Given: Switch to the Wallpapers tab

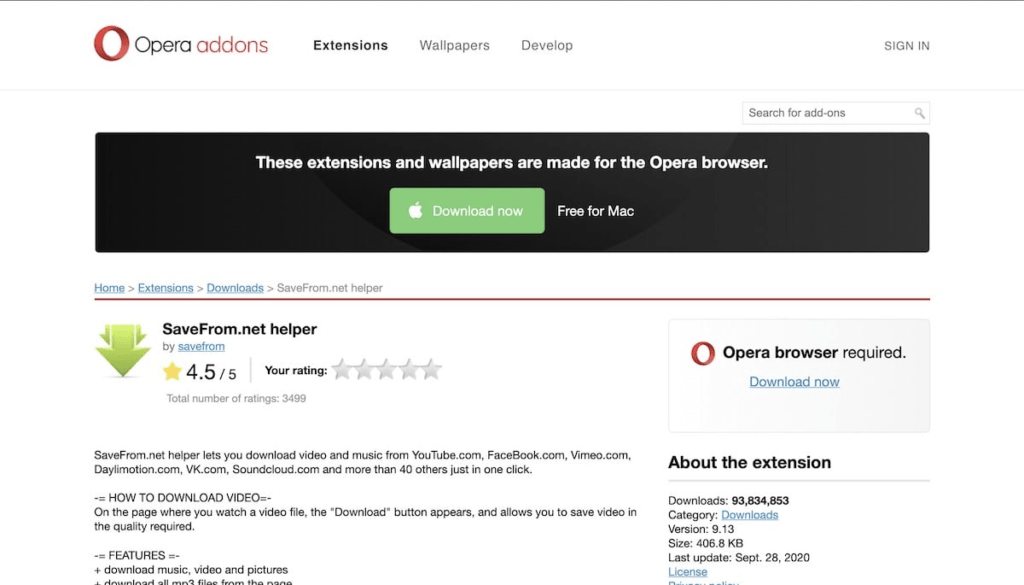Looking at the screenshot, I should coord(455,45).
